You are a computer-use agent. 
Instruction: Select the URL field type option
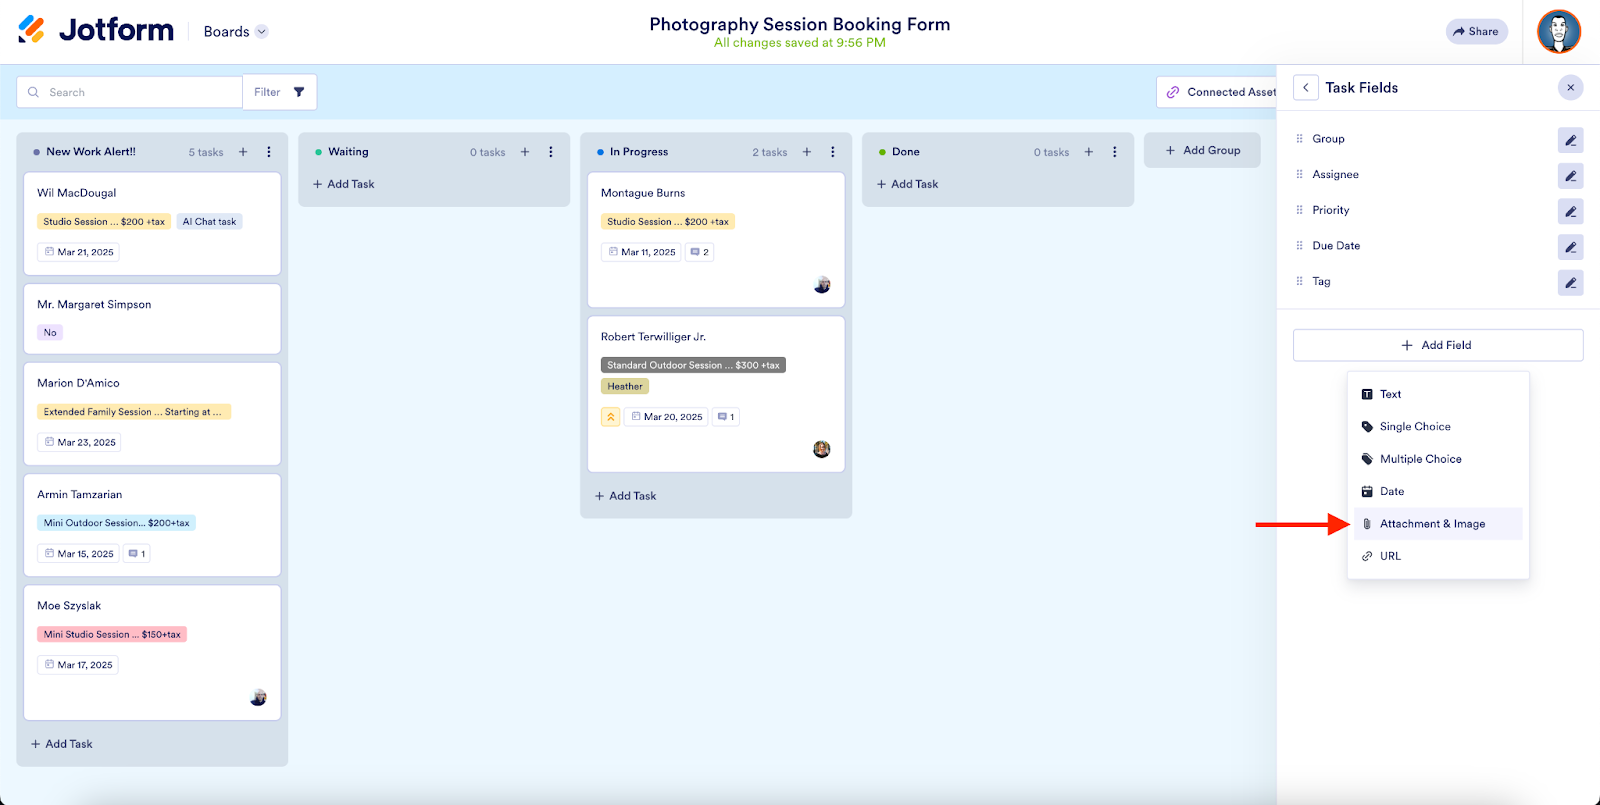pos(1390,556)
